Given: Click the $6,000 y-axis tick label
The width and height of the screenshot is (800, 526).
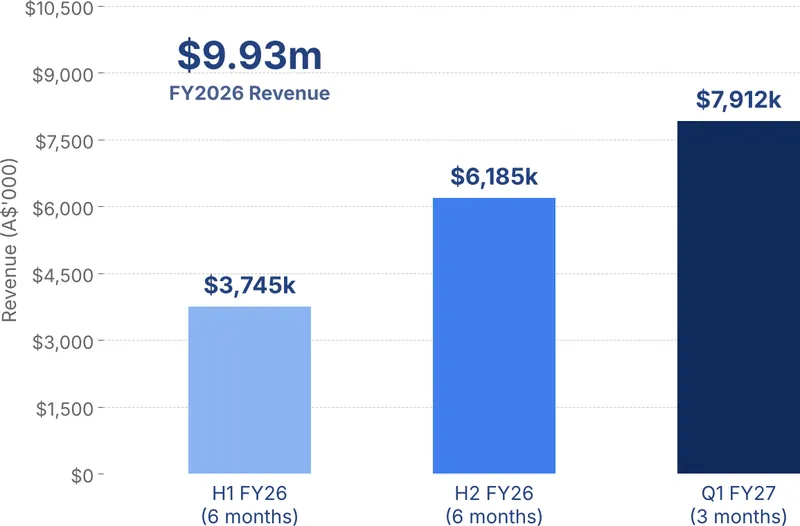Looking at the screenshot, I should click(x=63, y=209).
